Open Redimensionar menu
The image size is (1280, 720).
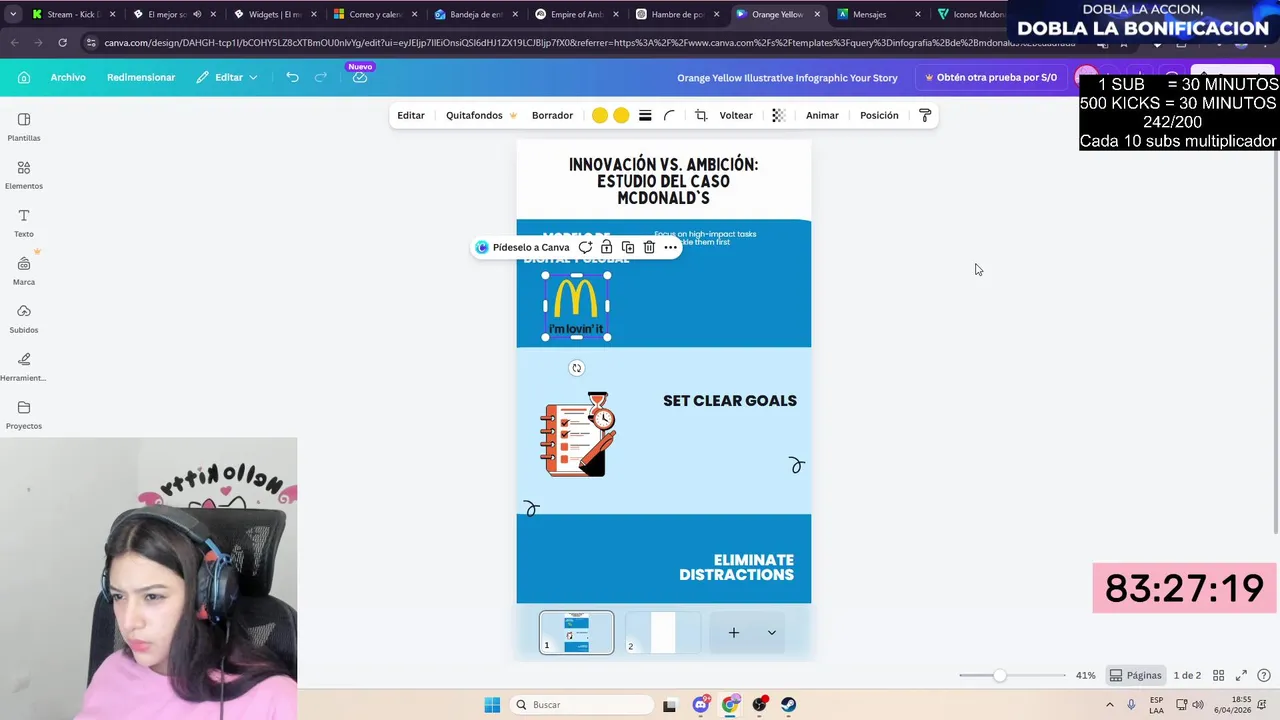click(x=141, y=77)
